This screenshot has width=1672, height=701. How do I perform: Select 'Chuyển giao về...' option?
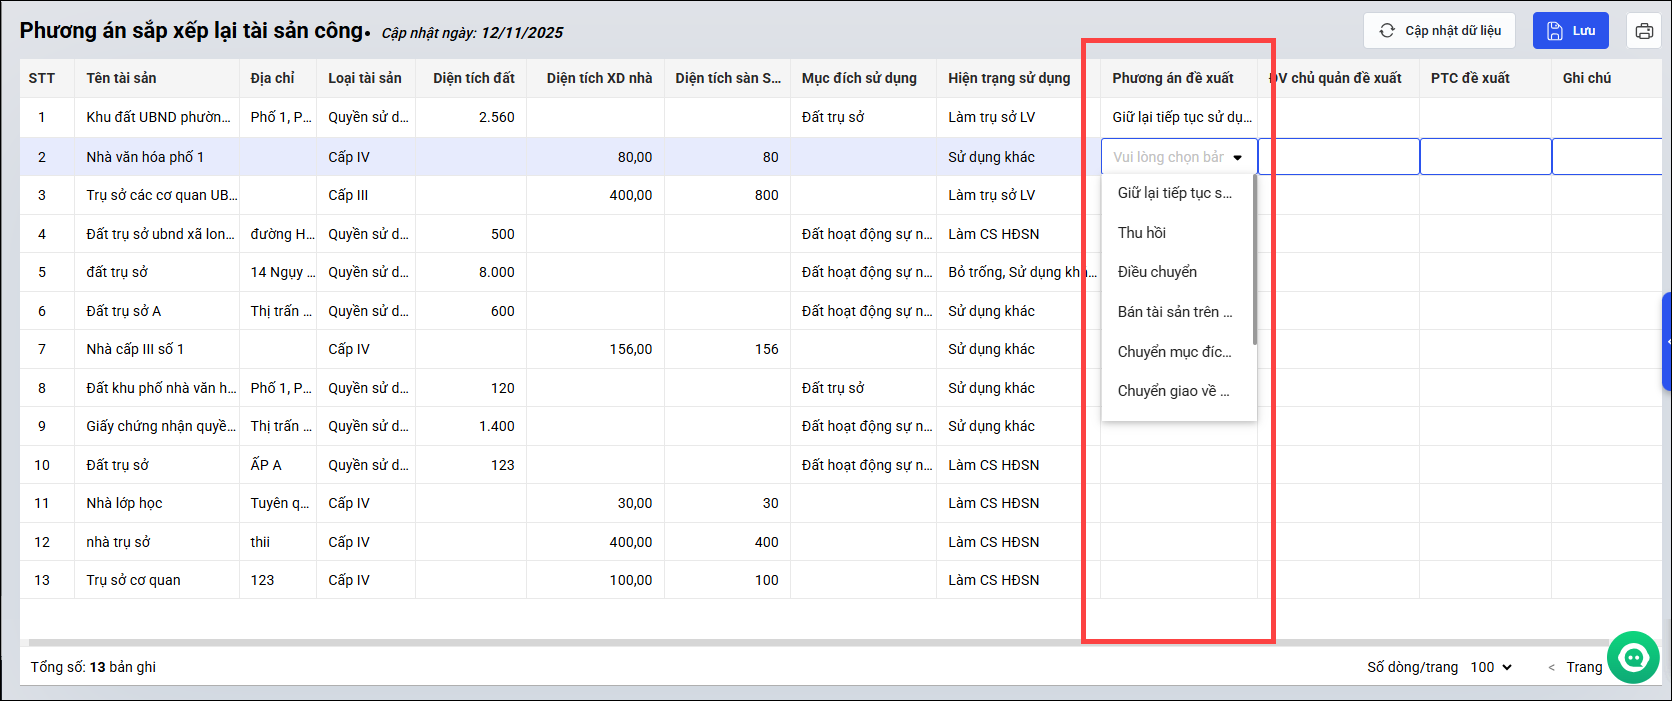(x=1173, y=391)
